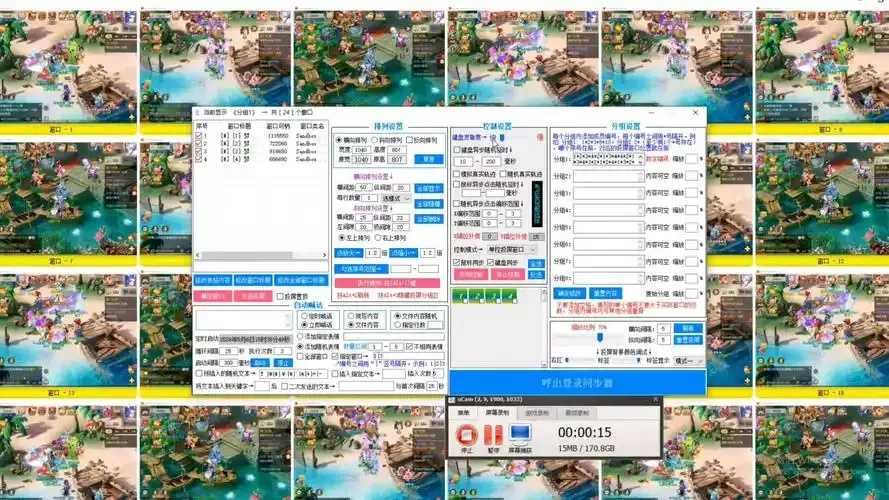Image resolution: width=889 pixels, height=500 pixels.
Task: Click the blue button beside the 横向间隔 value
Action: pyautogui.click(x=688, y=328)
